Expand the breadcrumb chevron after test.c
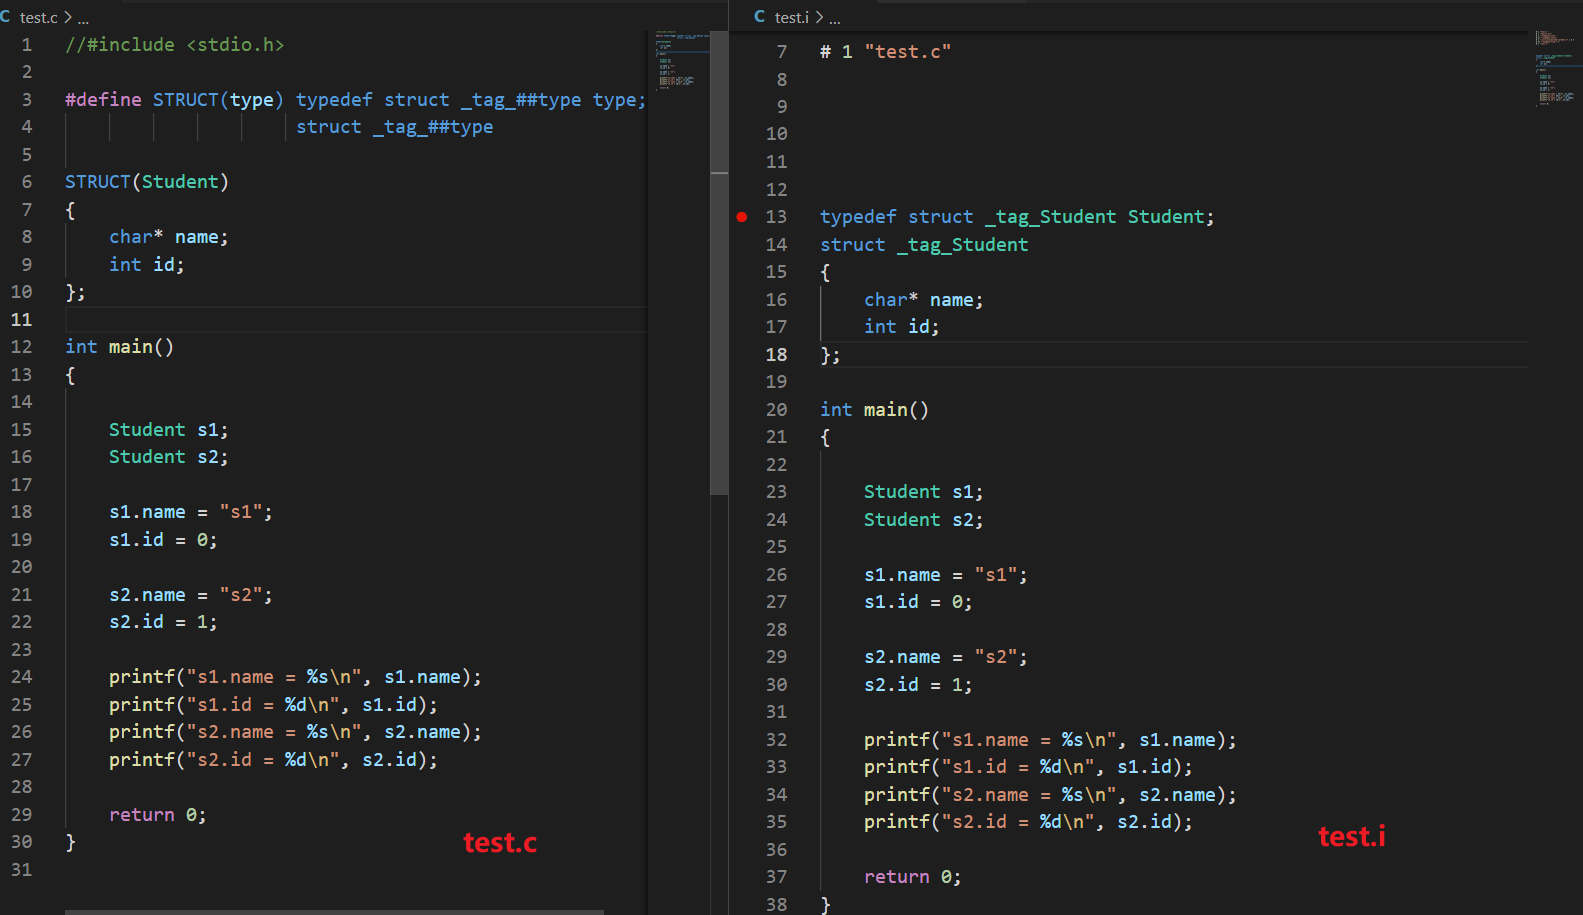1583x915 pixels. (68, 18)
